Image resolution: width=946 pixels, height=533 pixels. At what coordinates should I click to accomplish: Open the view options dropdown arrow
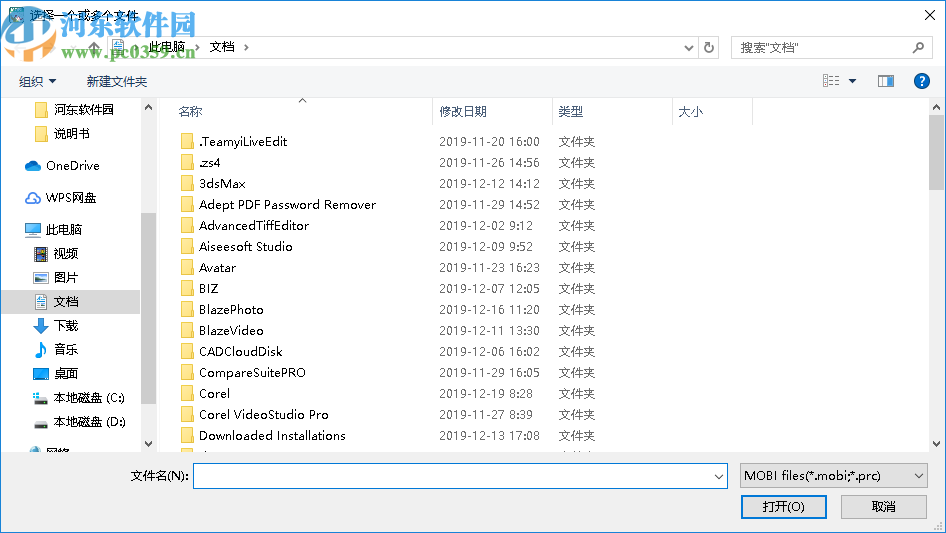coord(852,81)
